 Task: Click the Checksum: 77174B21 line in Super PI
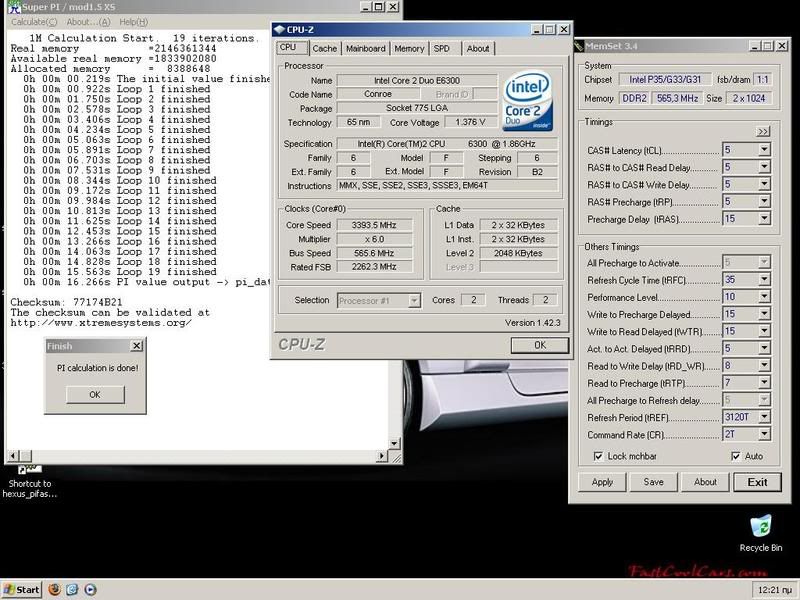[x=66, y=302]
